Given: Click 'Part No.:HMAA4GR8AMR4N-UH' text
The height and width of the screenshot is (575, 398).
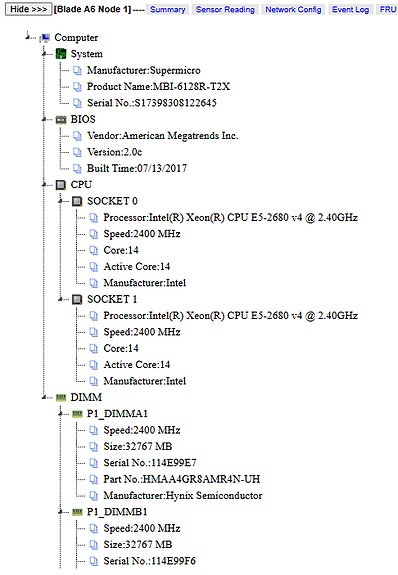Looking at the screenshot, I should (x=182, y=479).
